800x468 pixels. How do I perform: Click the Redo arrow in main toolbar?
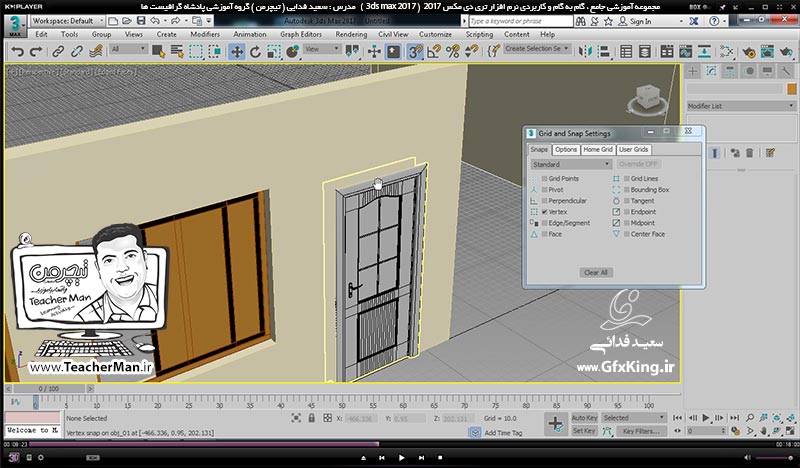point(36,52)
